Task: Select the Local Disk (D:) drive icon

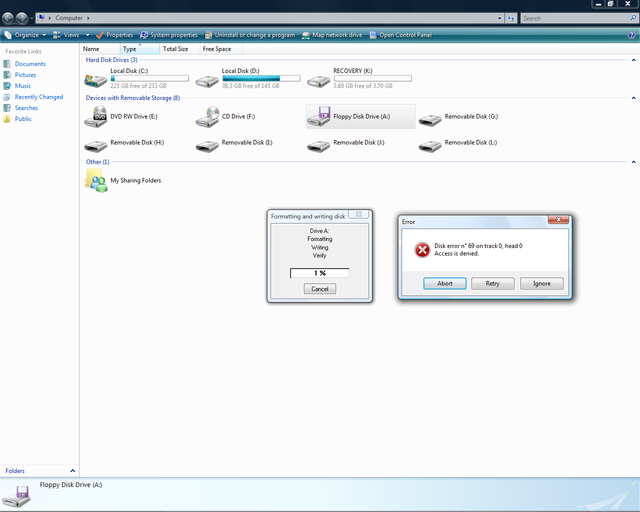Action: (207, 80)
